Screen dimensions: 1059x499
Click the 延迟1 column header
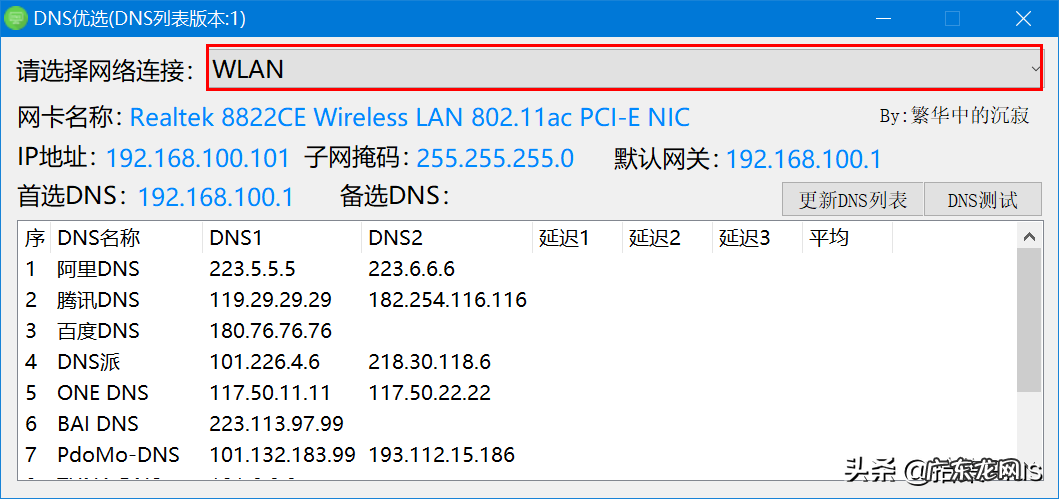click(x=576, y=238)
